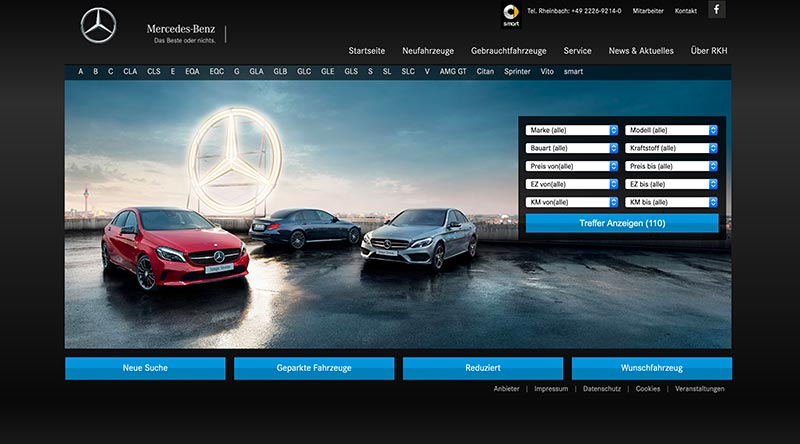Viewport: 800px width, 444px height.
Task: Open the Datenschutz footer link
Action: [602, 389]
